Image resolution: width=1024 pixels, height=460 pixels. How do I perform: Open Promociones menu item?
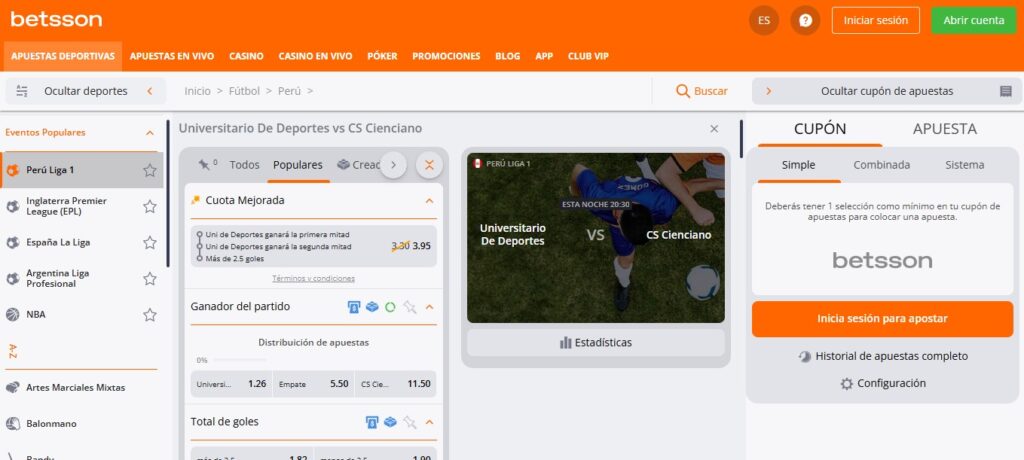click(446, 56)
